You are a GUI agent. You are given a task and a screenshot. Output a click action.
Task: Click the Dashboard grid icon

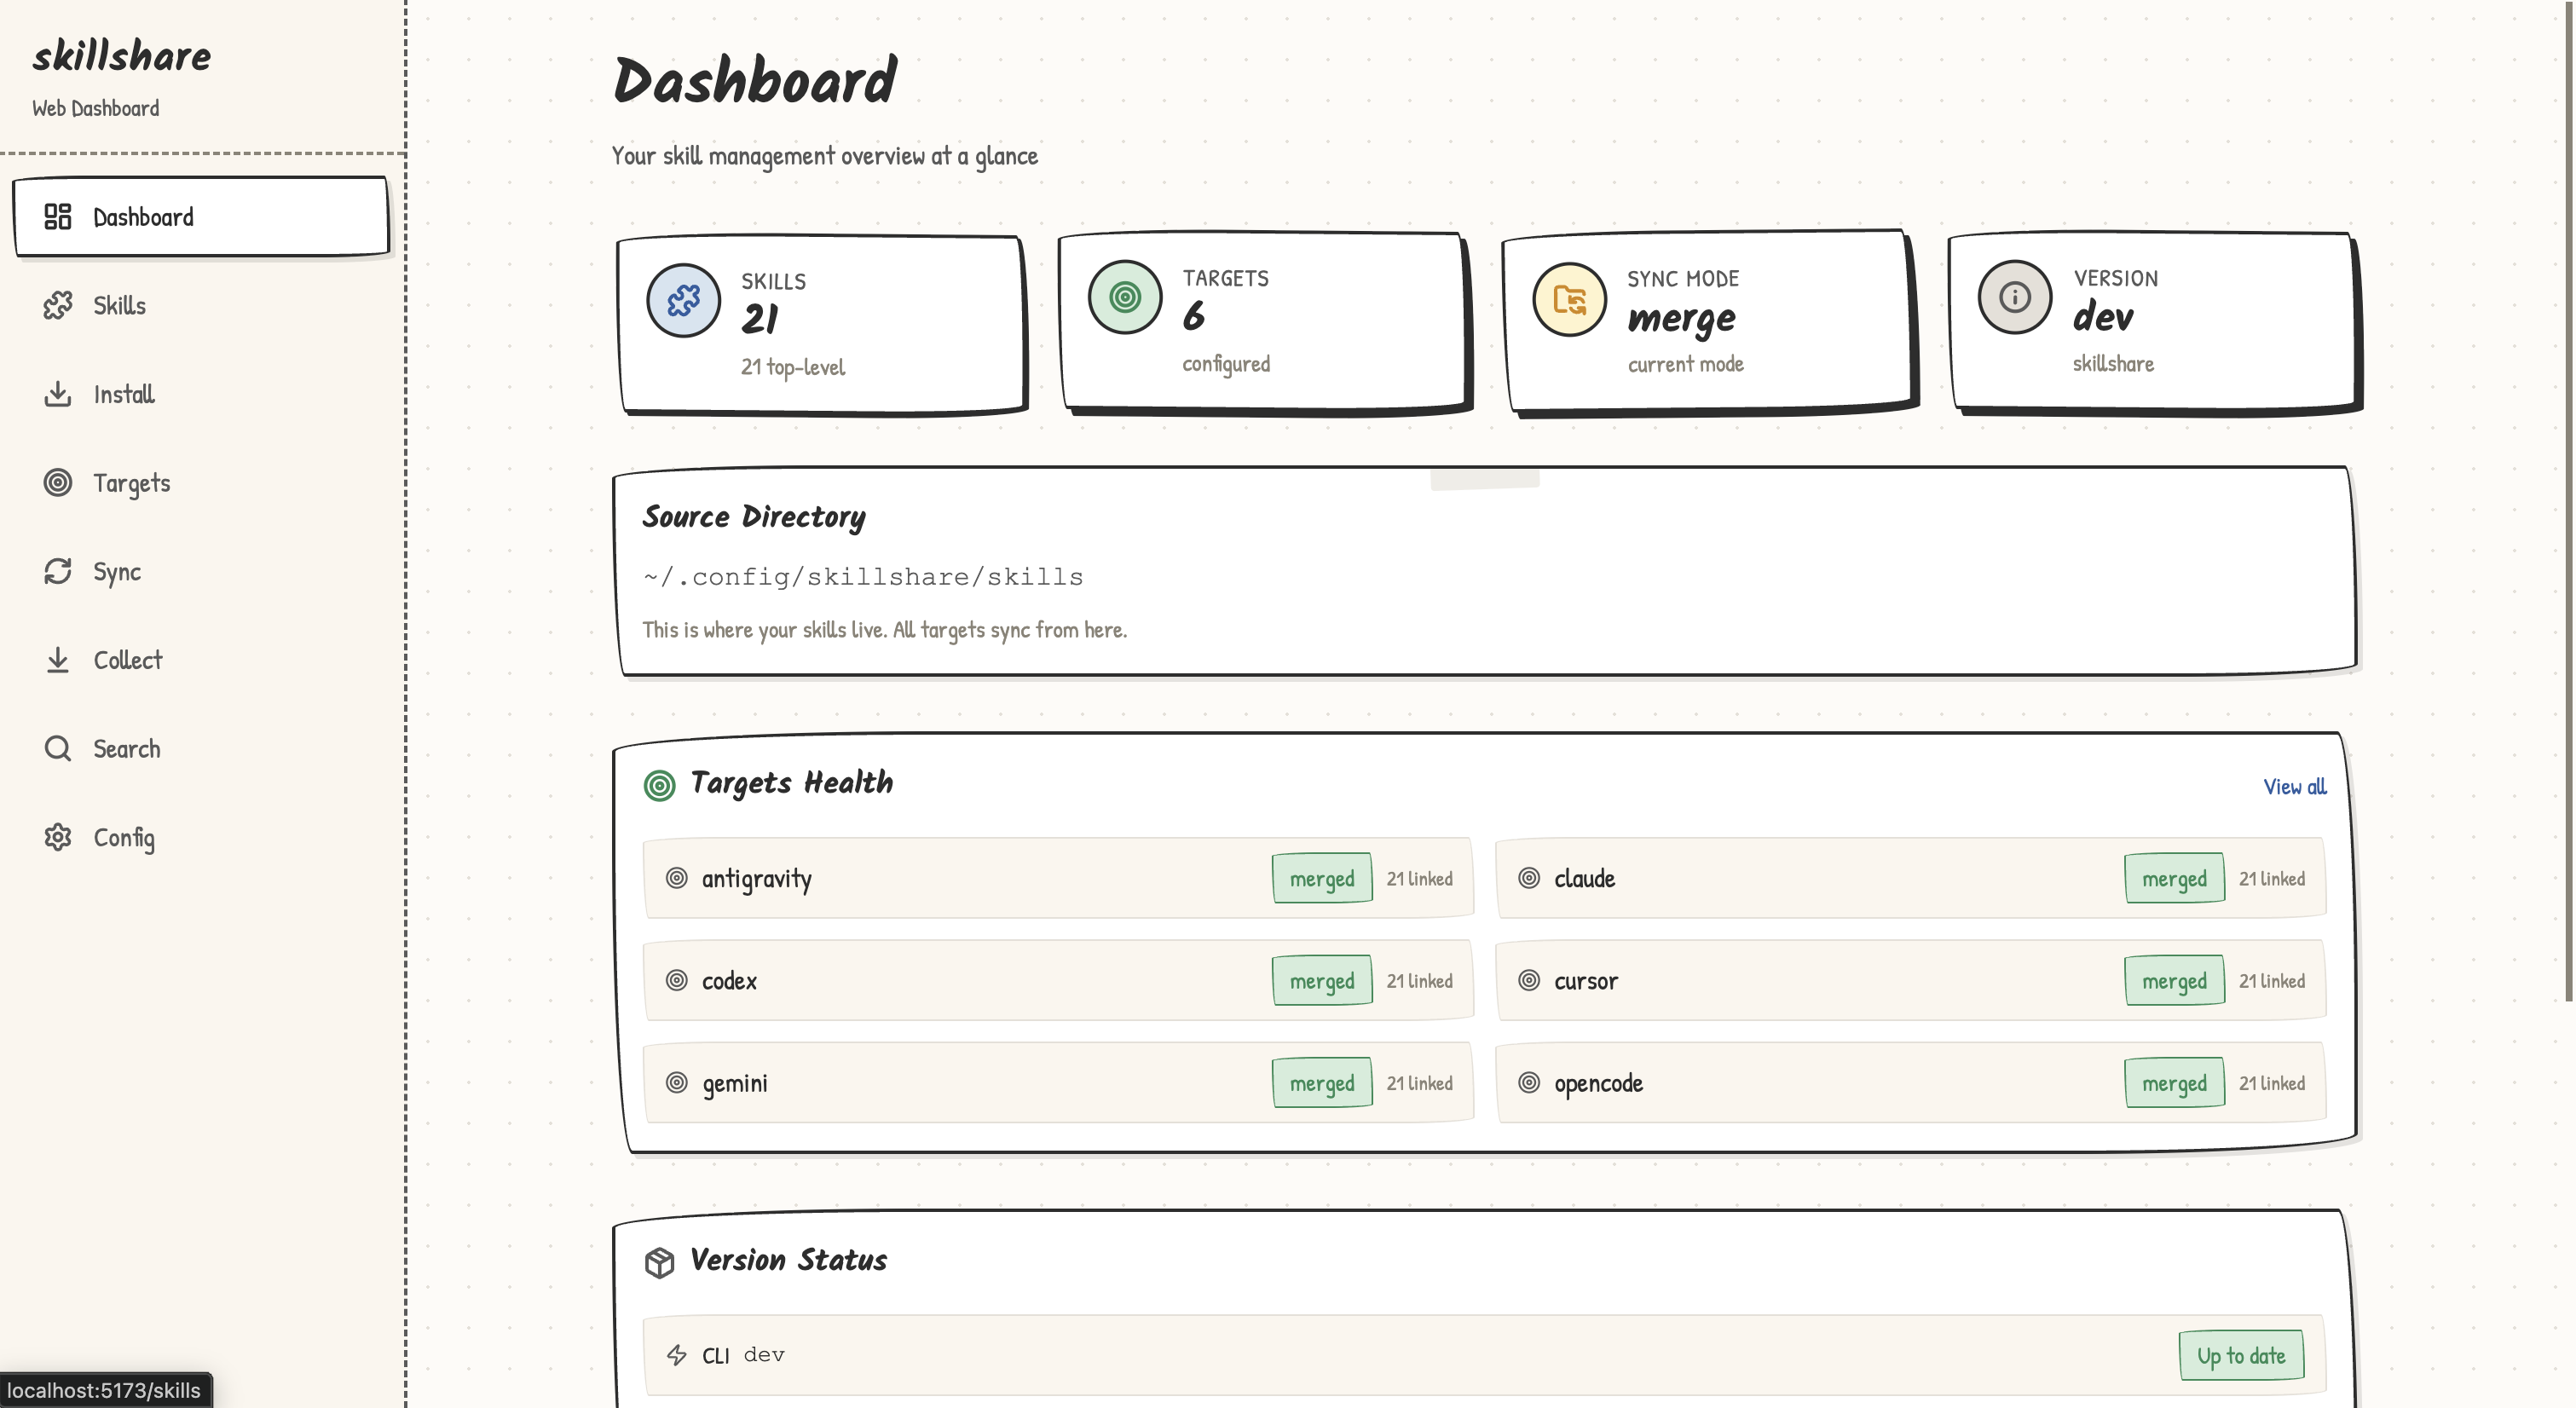point(58,216)
